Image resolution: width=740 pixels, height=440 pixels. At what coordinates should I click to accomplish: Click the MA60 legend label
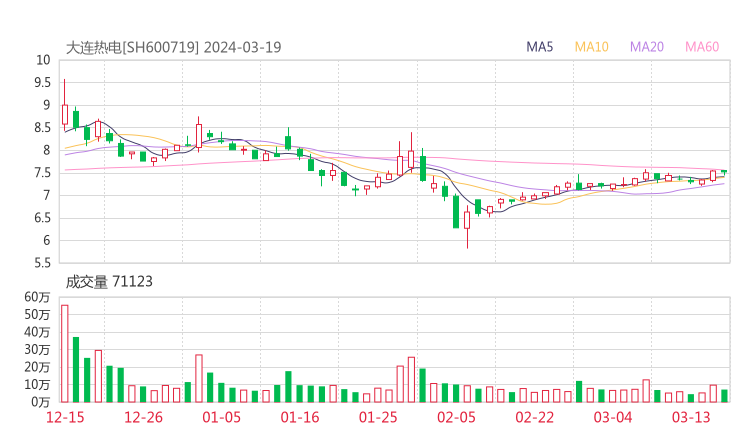coord(702,47)
